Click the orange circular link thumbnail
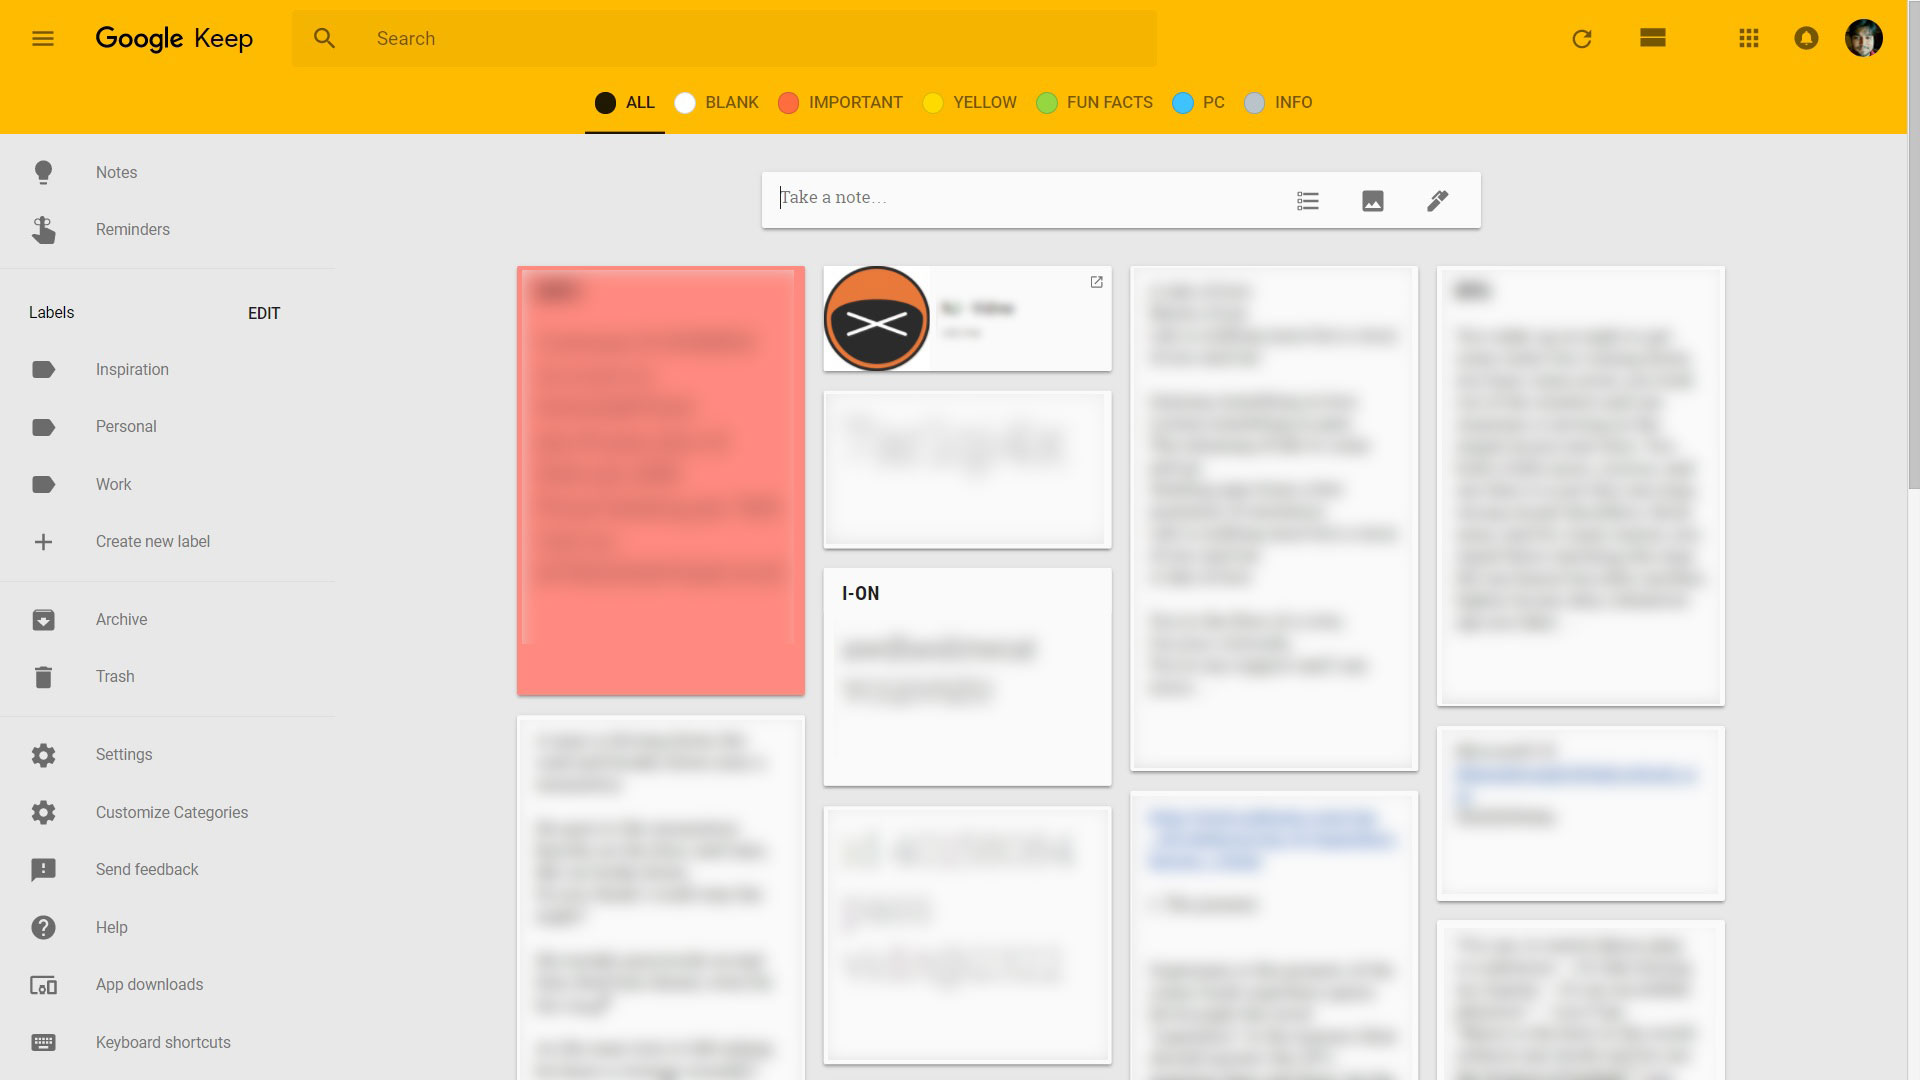Image resolution: width=1920 pixels, height=1080 pixels. (x=876, y=319)
